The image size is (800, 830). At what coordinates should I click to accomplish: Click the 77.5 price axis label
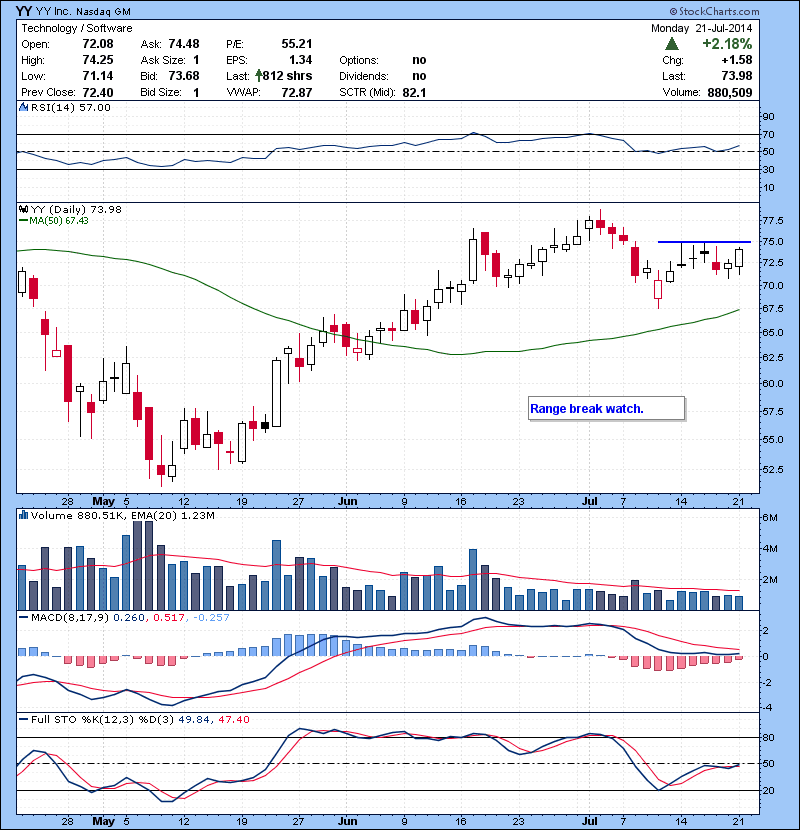coord(773,220)
